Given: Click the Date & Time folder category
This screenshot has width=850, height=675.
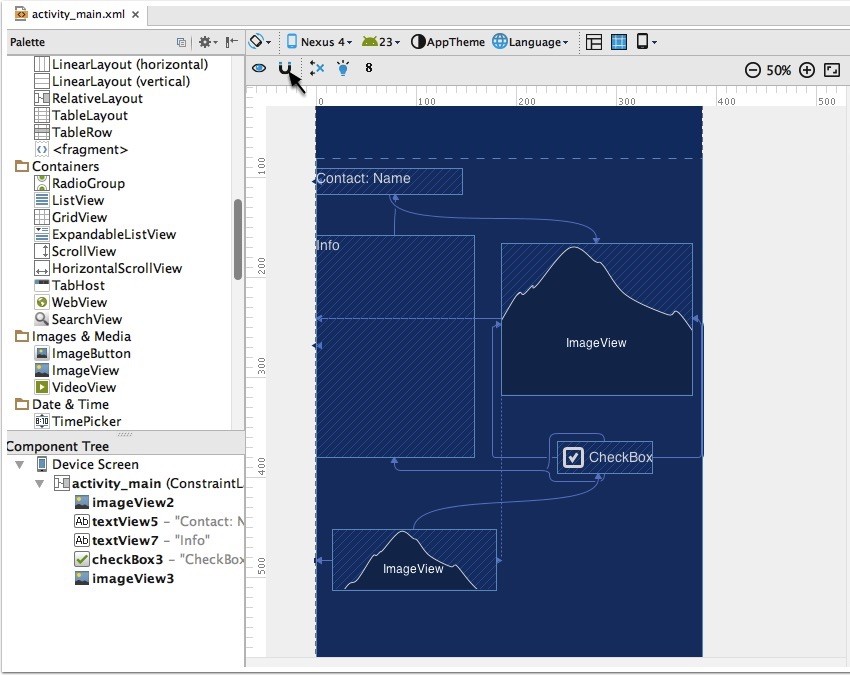Looking at the screenshot, I should [62, 404].
